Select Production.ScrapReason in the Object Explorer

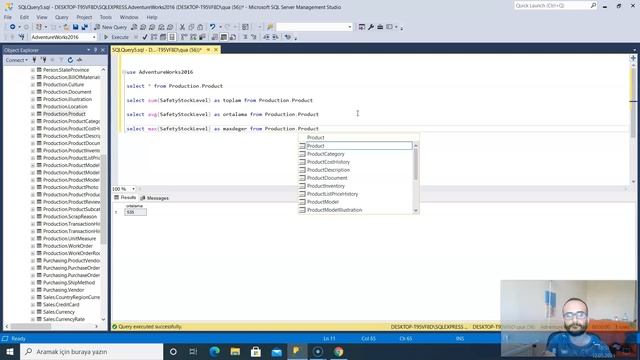coord(70,217)
